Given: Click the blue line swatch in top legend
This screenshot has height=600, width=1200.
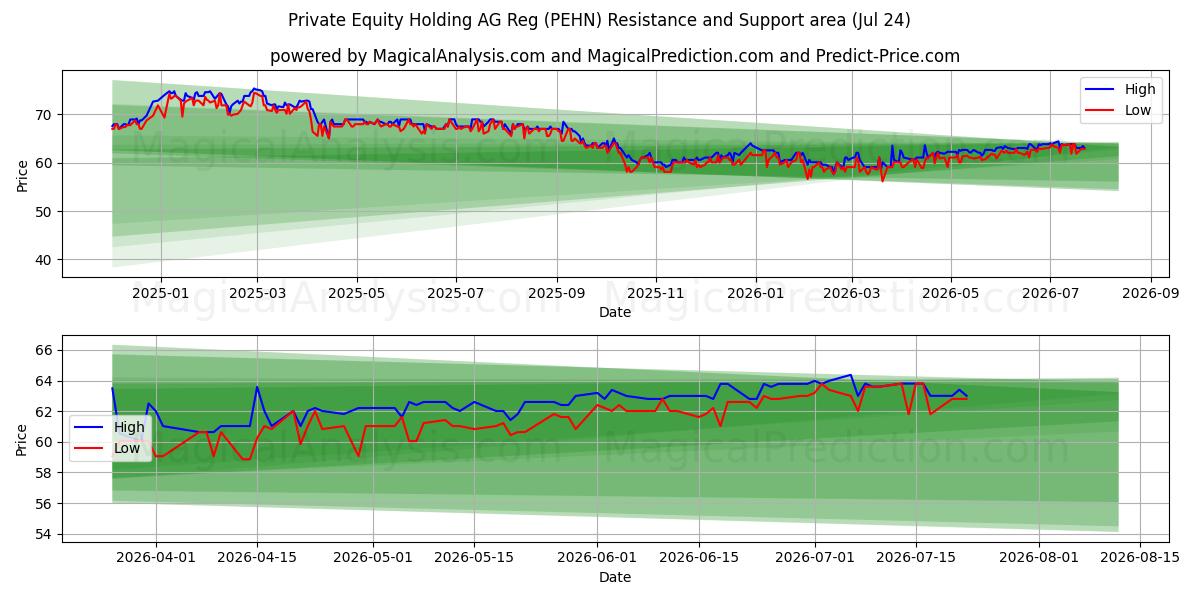Looking at the screenshot, I should [x=1102, y=90].
